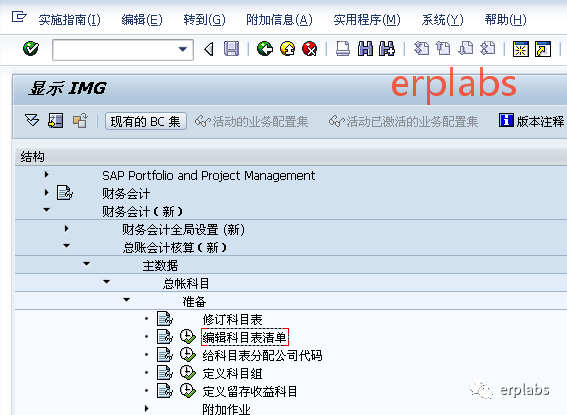Click the Save floppy disk icon
The height and width of the screenshot is (415, 567).
pyautogui.click(x=231, y=48)
